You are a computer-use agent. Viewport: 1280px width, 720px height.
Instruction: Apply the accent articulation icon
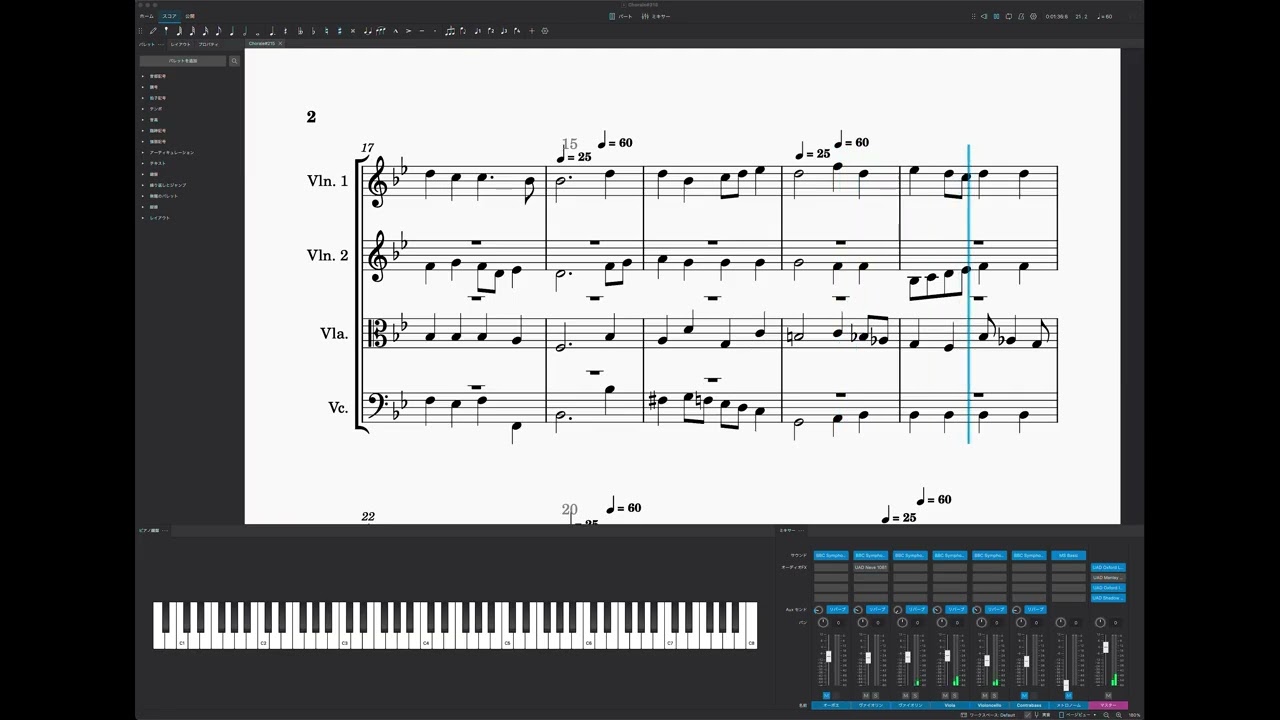pyautogui.click(x=408, y=31)
